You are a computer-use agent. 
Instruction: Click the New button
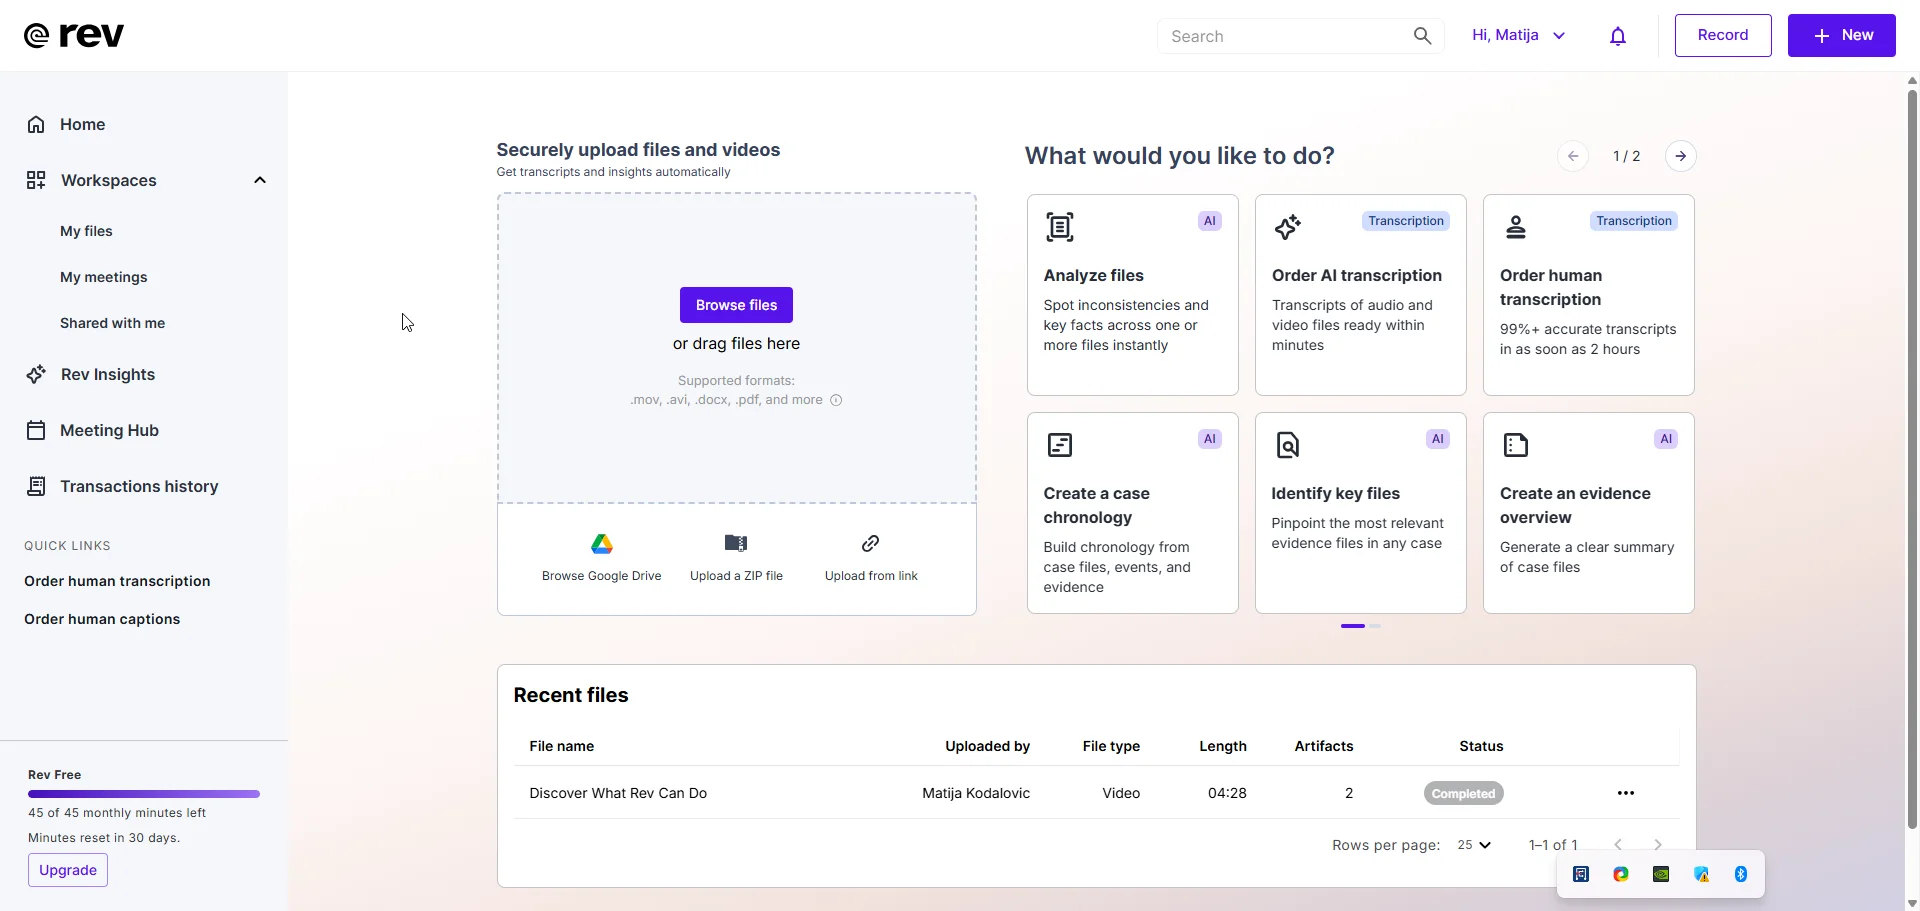(1842, 35)
